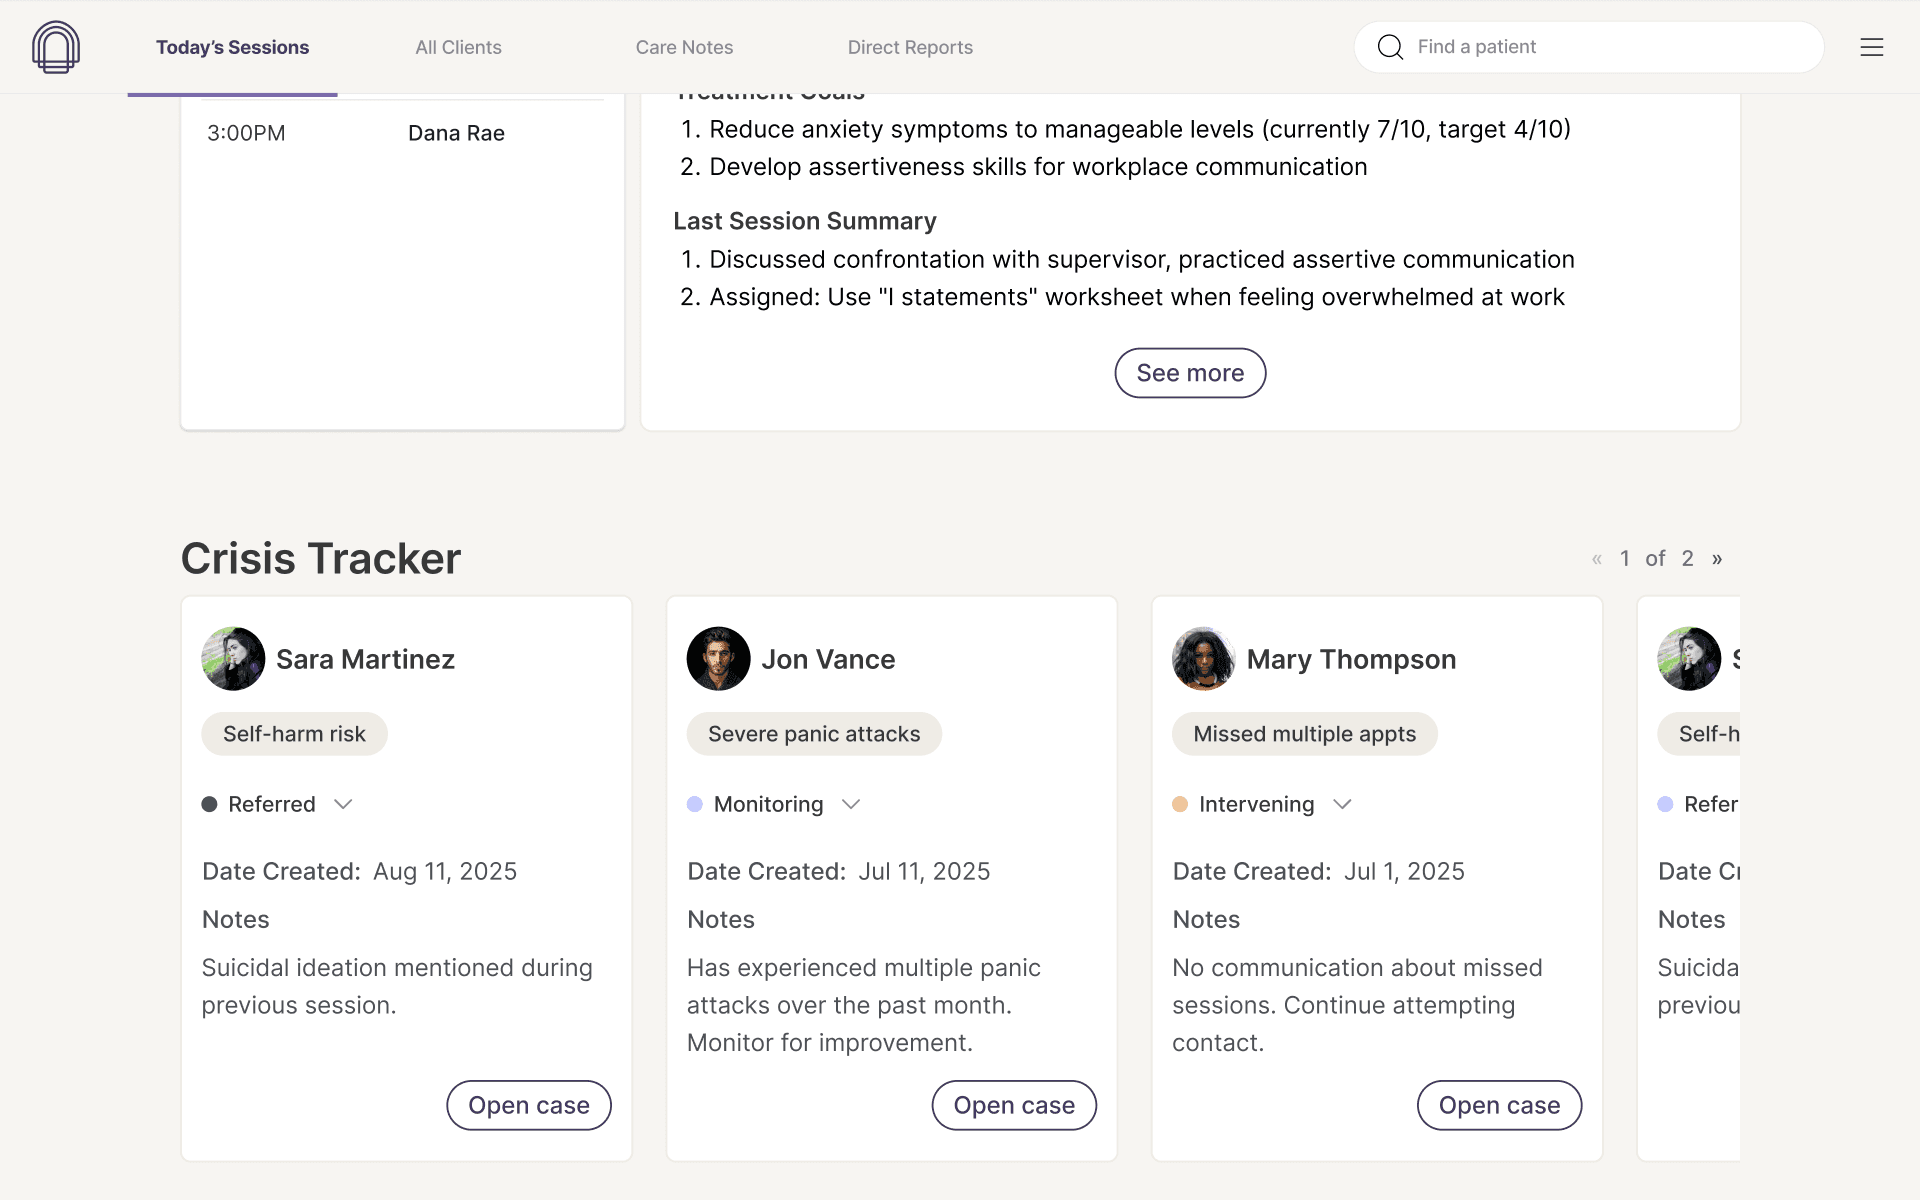This screenshot has width=1920, height=1200.
Task: Switch to the All Clients tab
Action: tap(458, 47)
